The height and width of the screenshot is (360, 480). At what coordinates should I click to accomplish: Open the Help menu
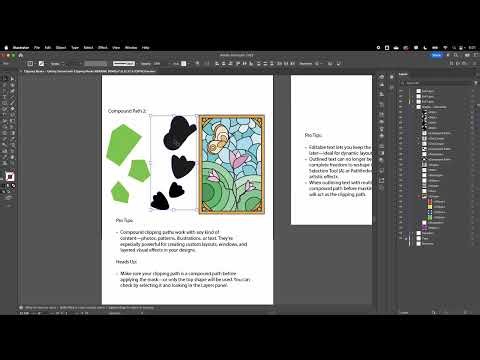click(x=145, y=48)
